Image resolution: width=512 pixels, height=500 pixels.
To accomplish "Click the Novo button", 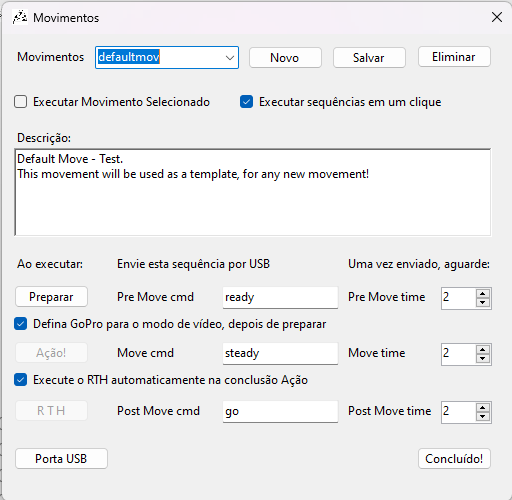I will [x=285, y=58].
